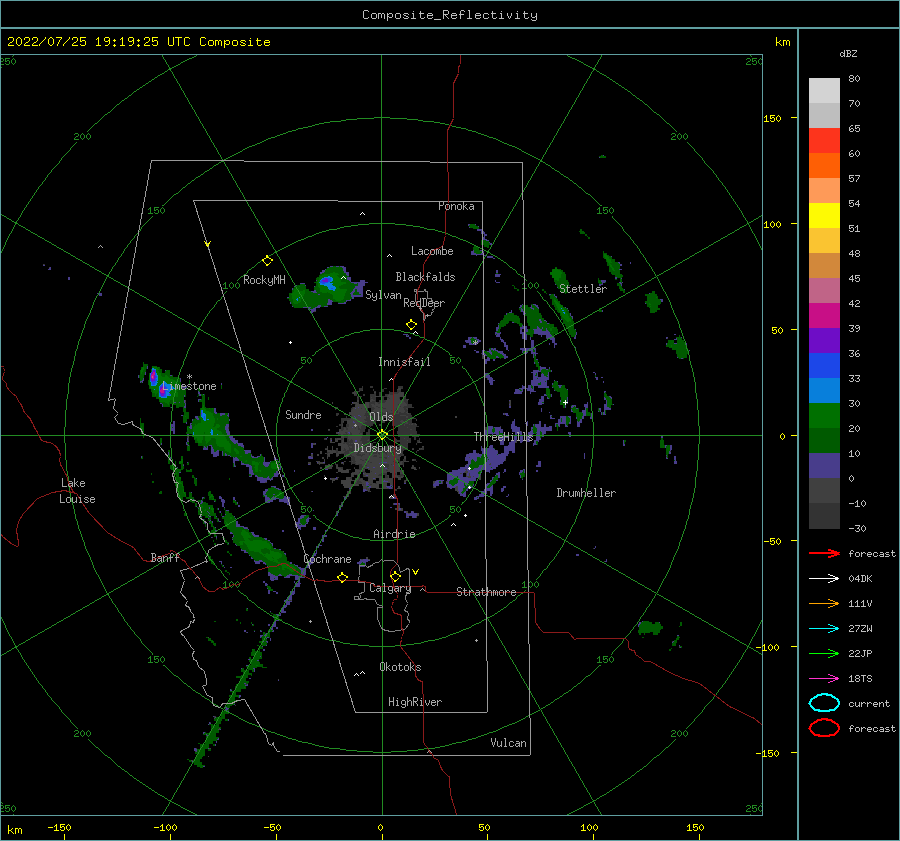Viewport: 900px width, 841px height.
Task: Click the Limestone location label
Action: (x=189, y=386)
